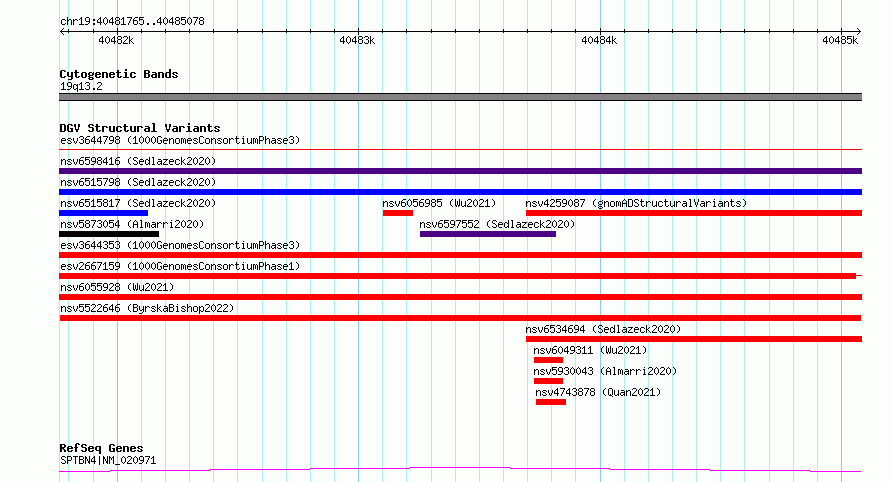This screenshot has height=482, width=890.
Task: Click the short blue nsv6515817 bar
Action: point(103,213)
